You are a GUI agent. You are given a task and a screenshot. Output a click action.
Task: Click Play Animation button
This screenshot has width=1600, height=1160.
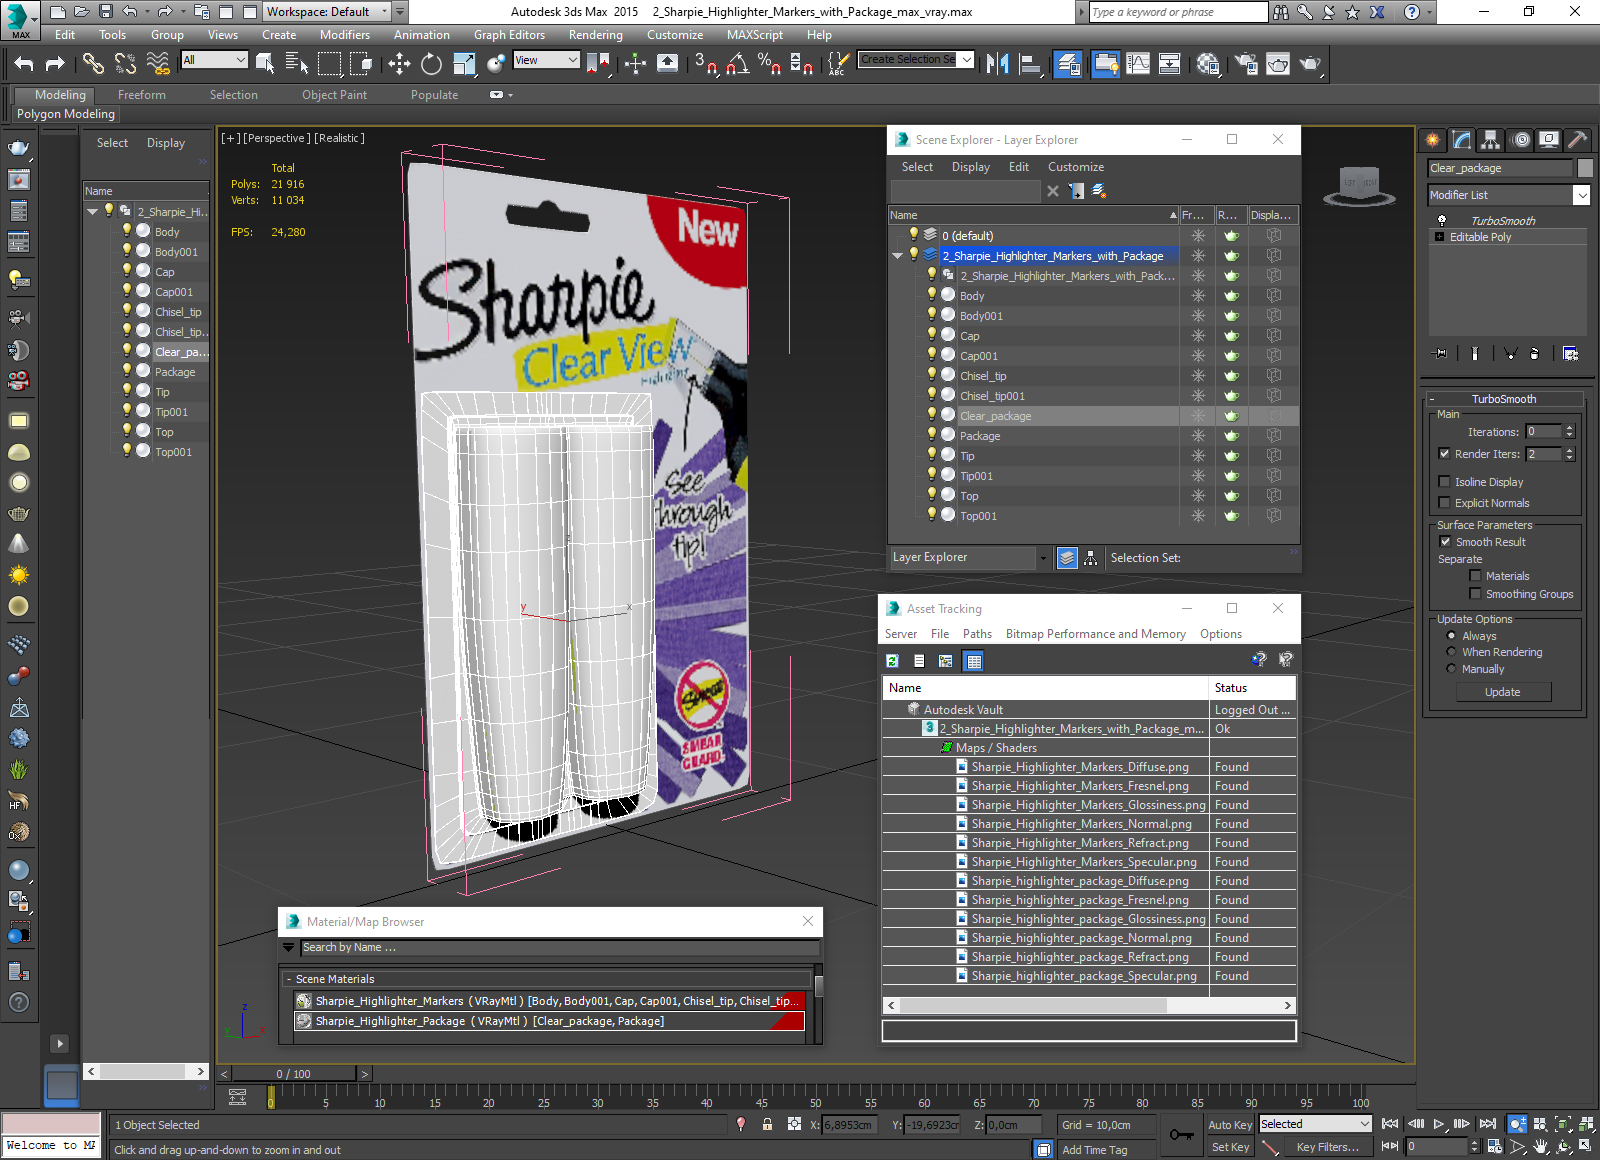coord(1439,1124)
